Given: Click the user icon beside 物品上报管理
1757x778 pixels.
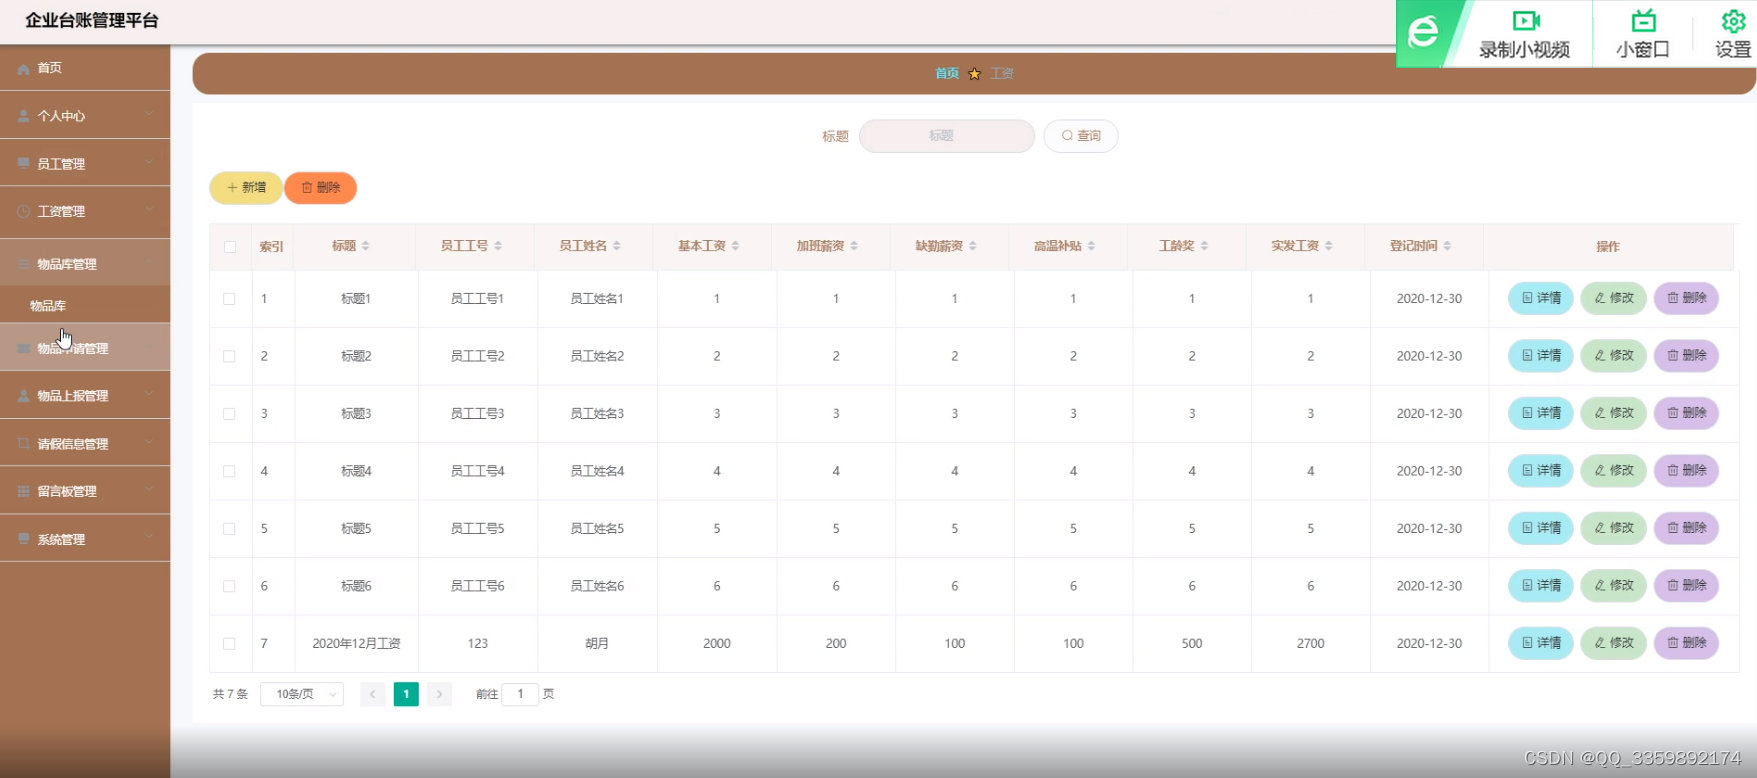Looking at the screenshot, I should click(24, 396).
